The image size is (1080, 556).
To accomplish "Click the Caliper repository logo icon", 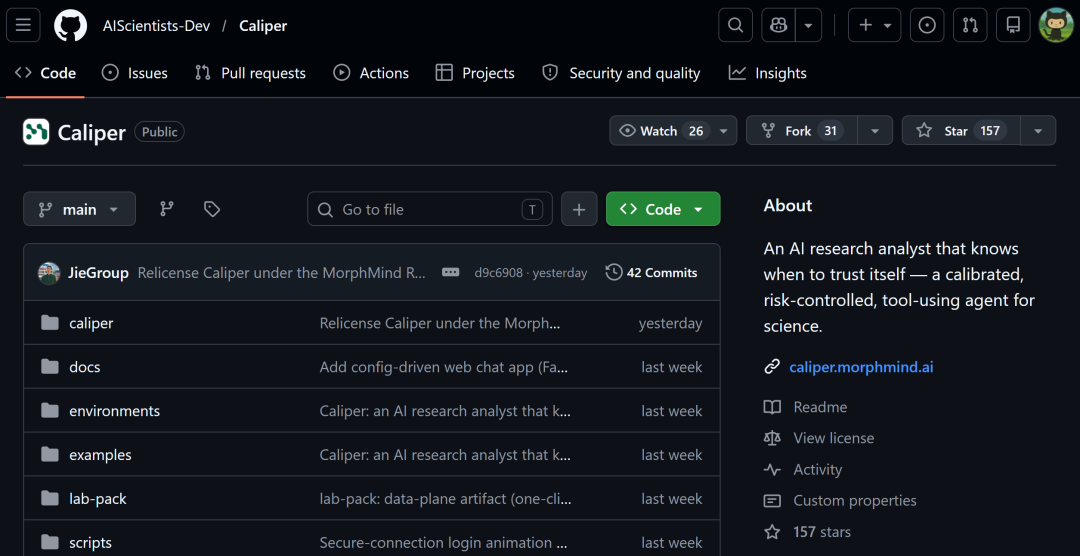I will click(36, 132).
